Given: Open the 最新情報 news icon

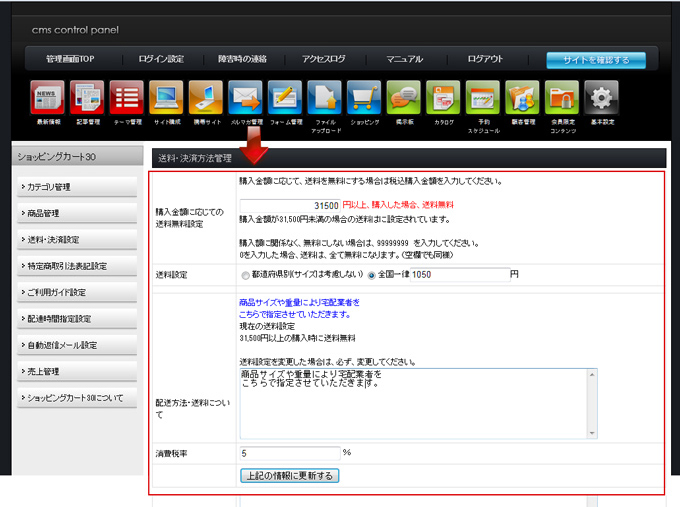Looking at the screenshot, I should click(48, 98).
